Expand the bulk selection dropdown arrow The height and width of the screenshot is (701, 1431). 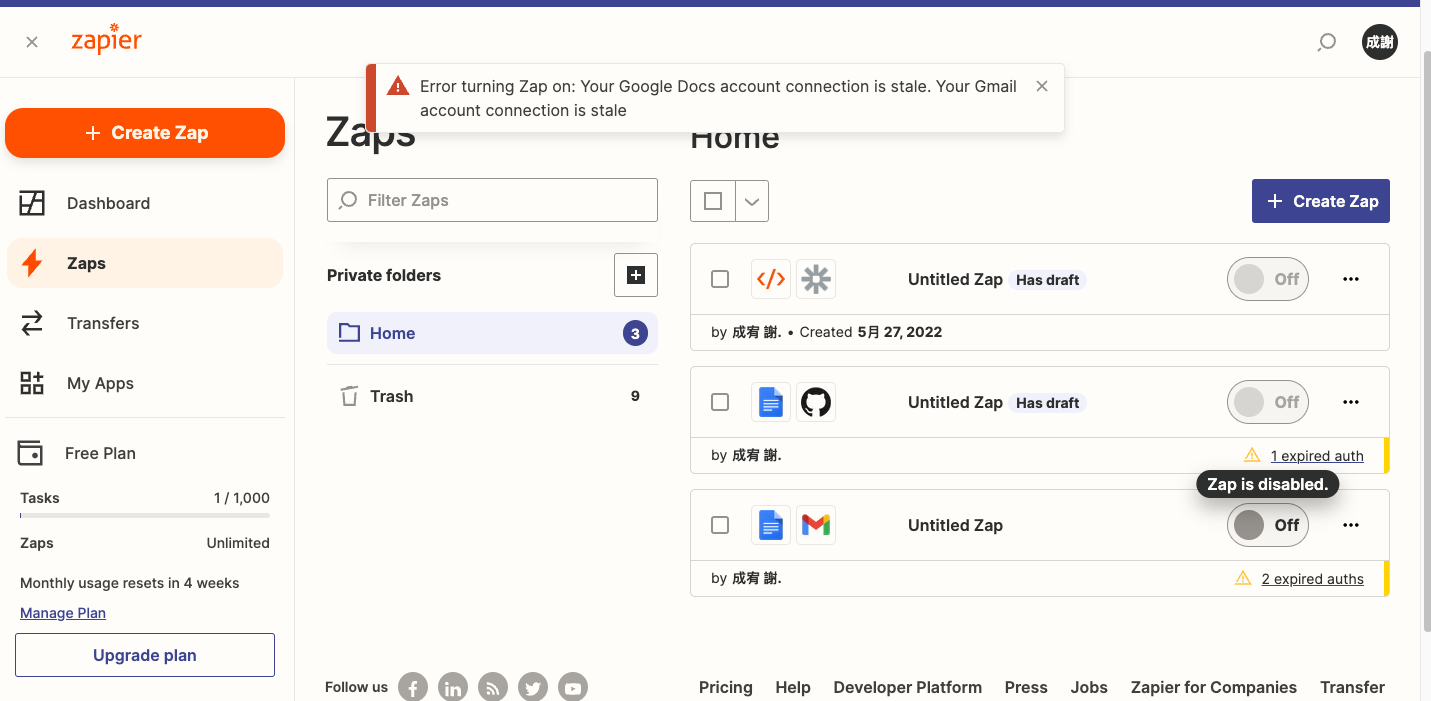pos(752,201)
